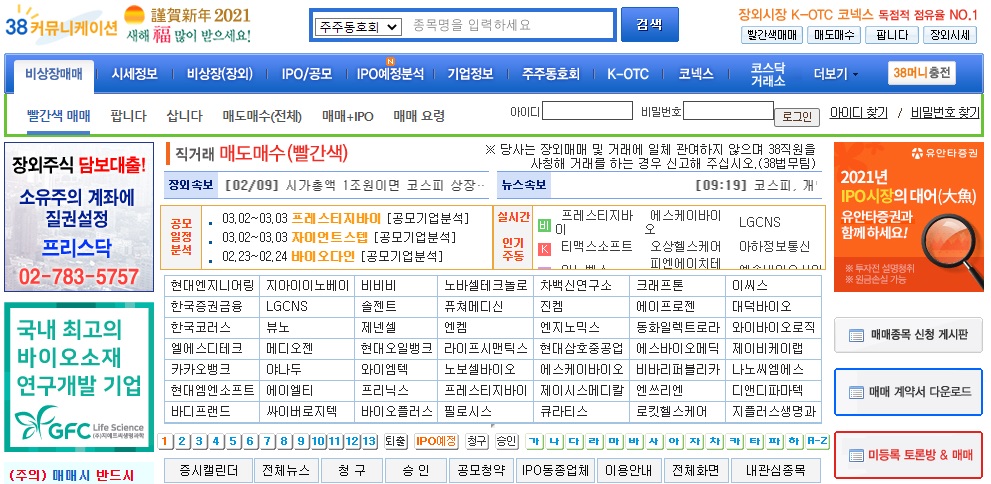Open the 바이오다인 IPO schedule link

[323, 257]
